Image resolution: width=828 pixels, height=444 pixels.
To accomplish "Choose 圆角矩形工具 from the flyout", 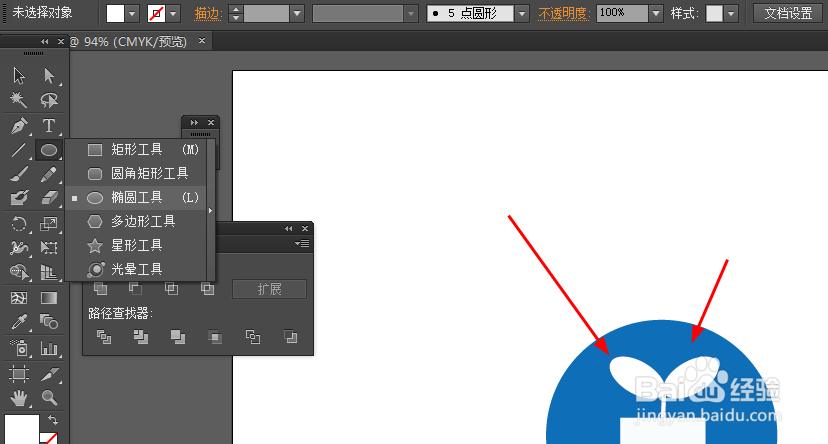I will pos(136,173).
